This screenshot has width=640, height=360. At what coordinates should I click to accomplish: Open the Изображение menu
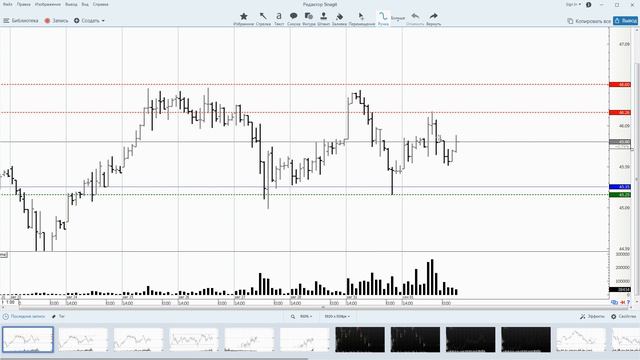[x=48, y=4]
